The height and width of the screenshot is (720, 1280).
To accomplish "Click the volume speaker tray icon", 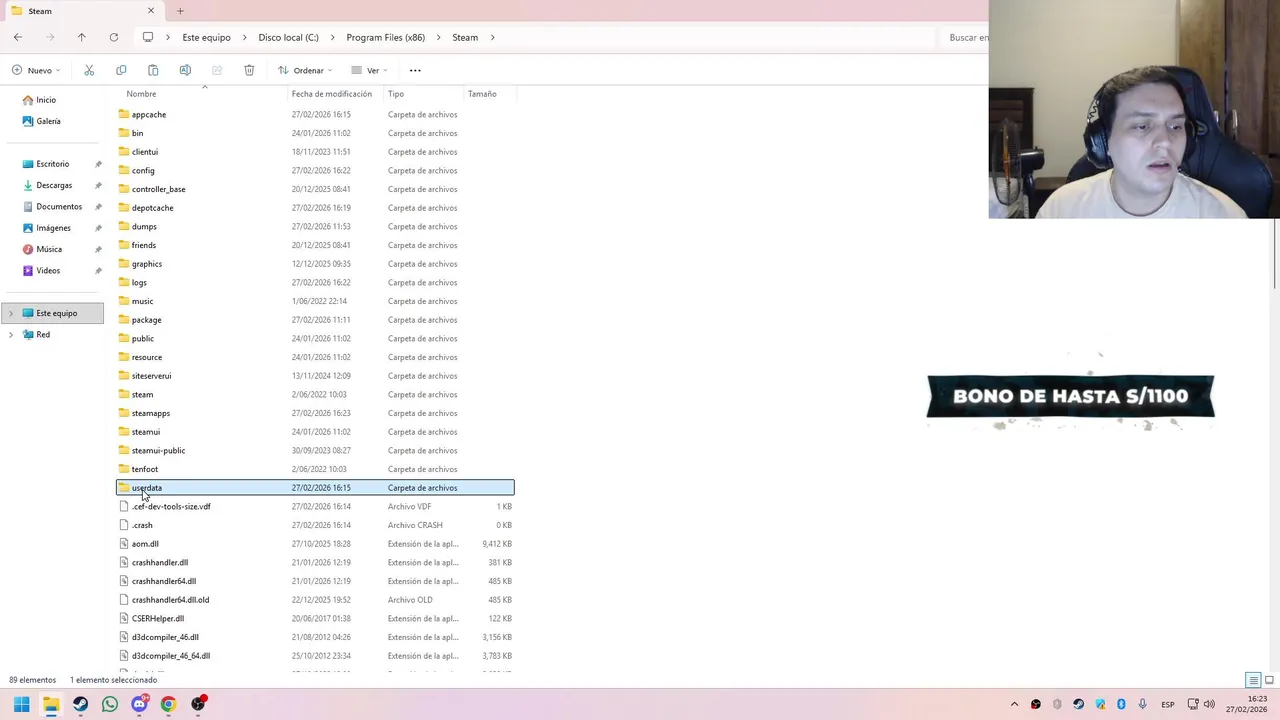I will pos(1209,704).
